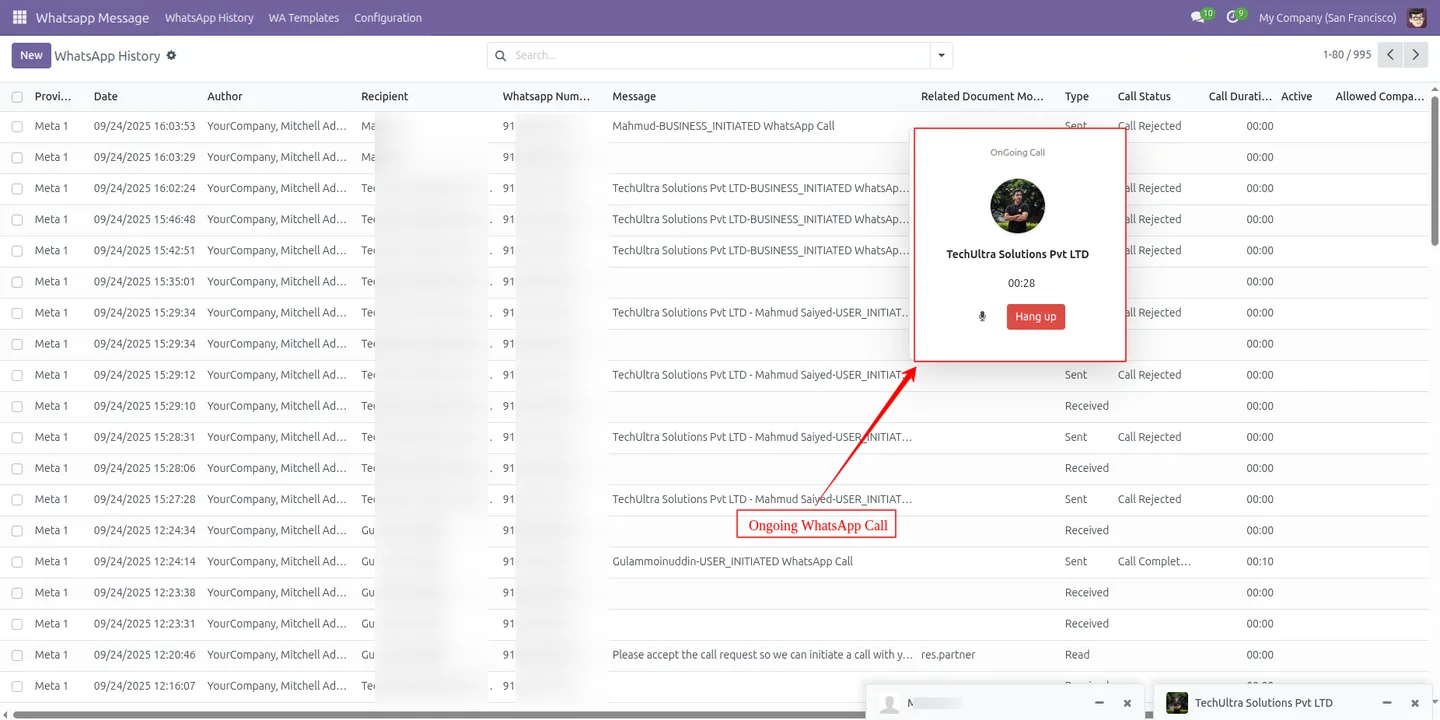Open the user avatar menu

coord(1416,18)
